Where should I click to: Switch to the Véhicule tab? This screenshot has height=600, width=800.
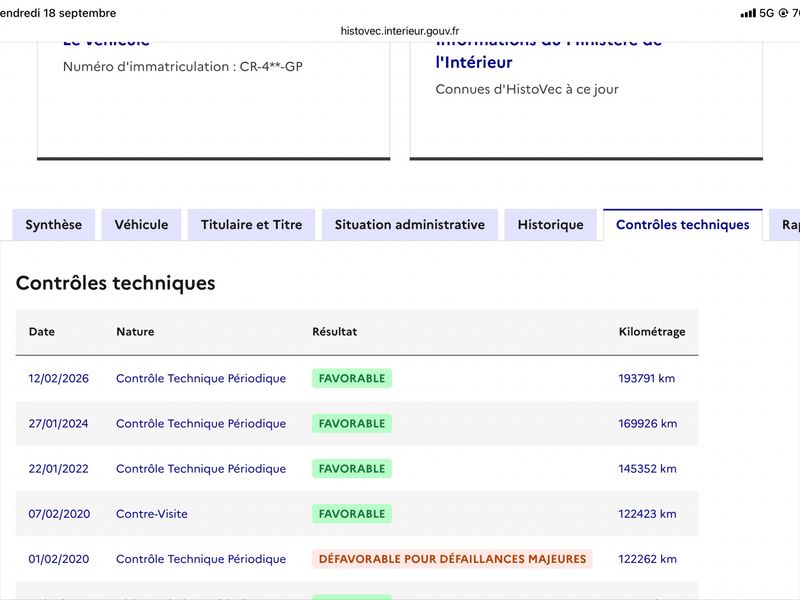click(x=141, y=224)
